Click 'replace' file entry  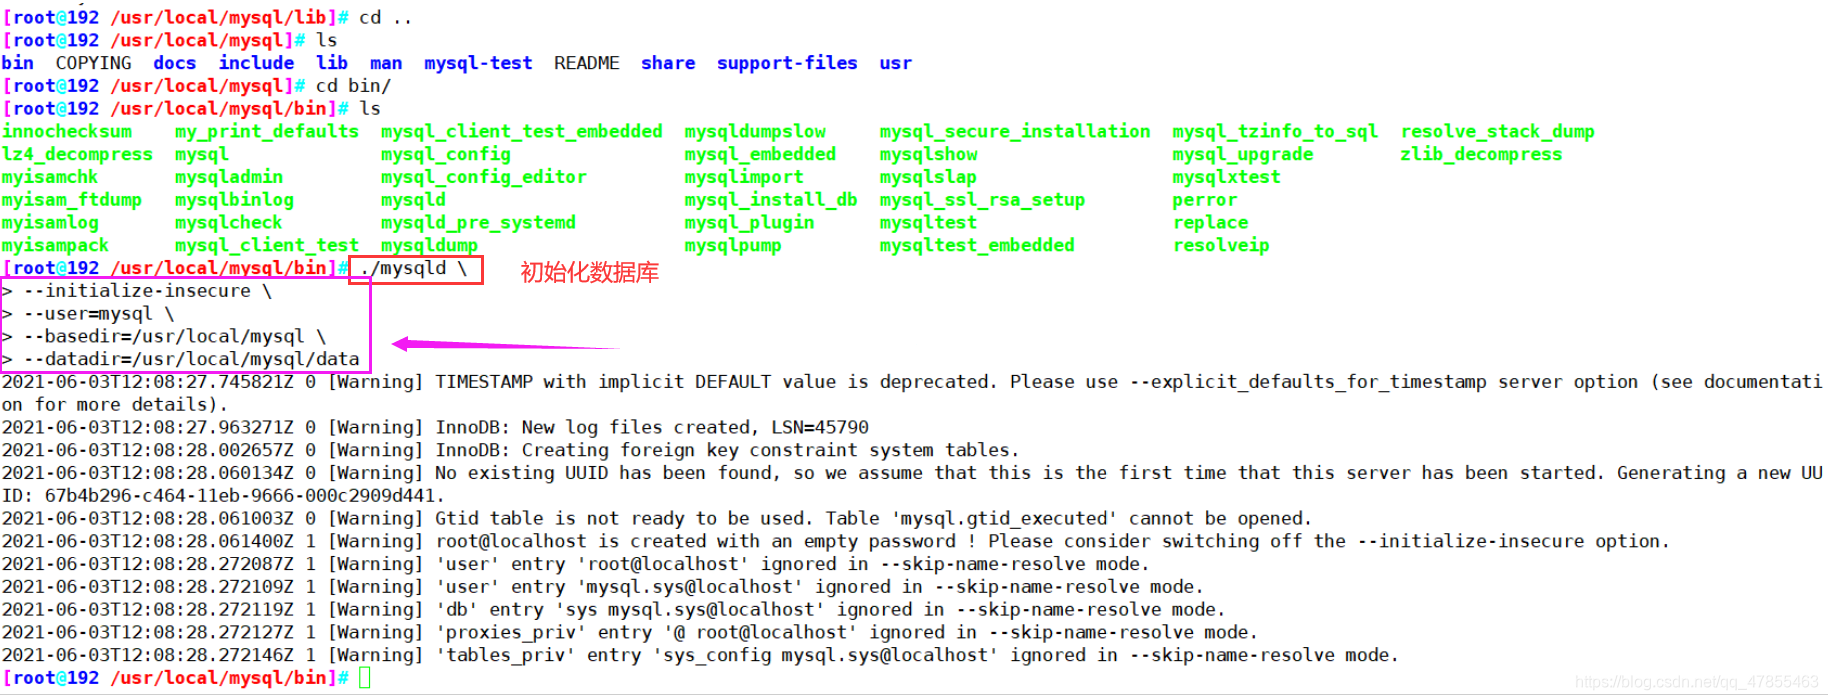pyautogui.click(x=1211, y=222)
